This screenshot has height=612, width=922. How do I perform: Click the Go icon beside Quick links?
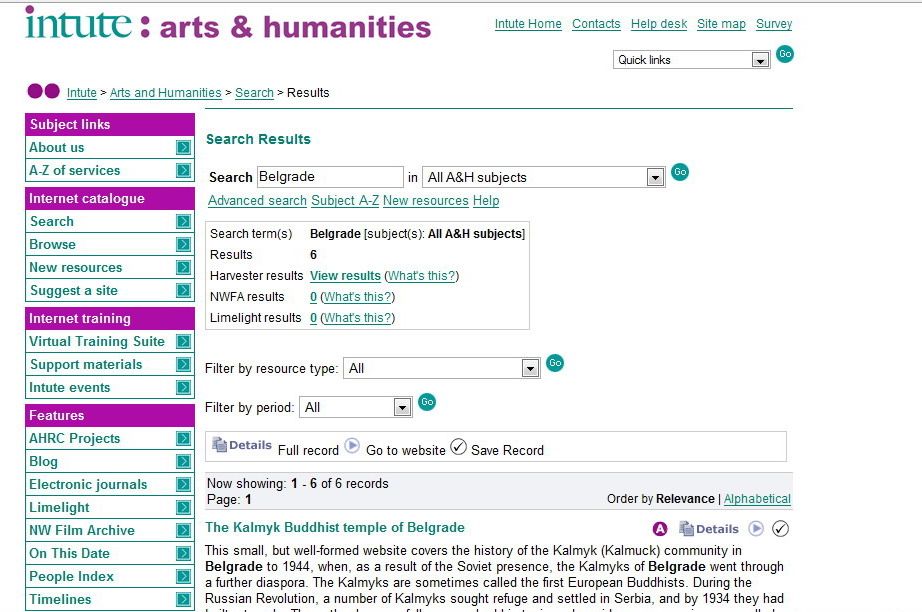(785, 54)
